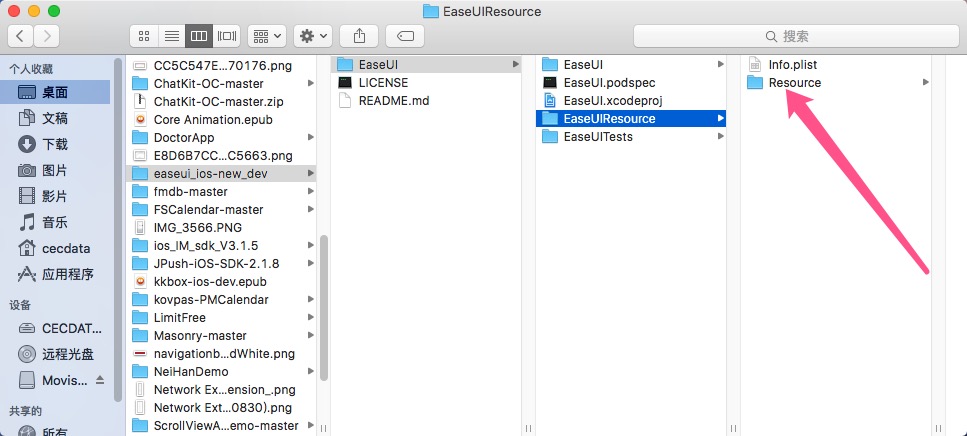Select the ChatKit-OC-master folder
The width and height of the screenshot is (967, 436).
221,83
